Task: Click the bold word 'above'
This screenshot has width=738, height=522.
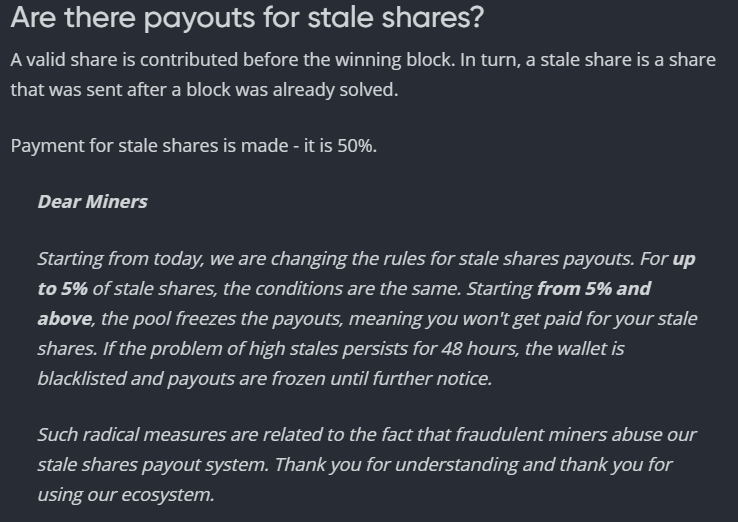Action: [65, 319]
